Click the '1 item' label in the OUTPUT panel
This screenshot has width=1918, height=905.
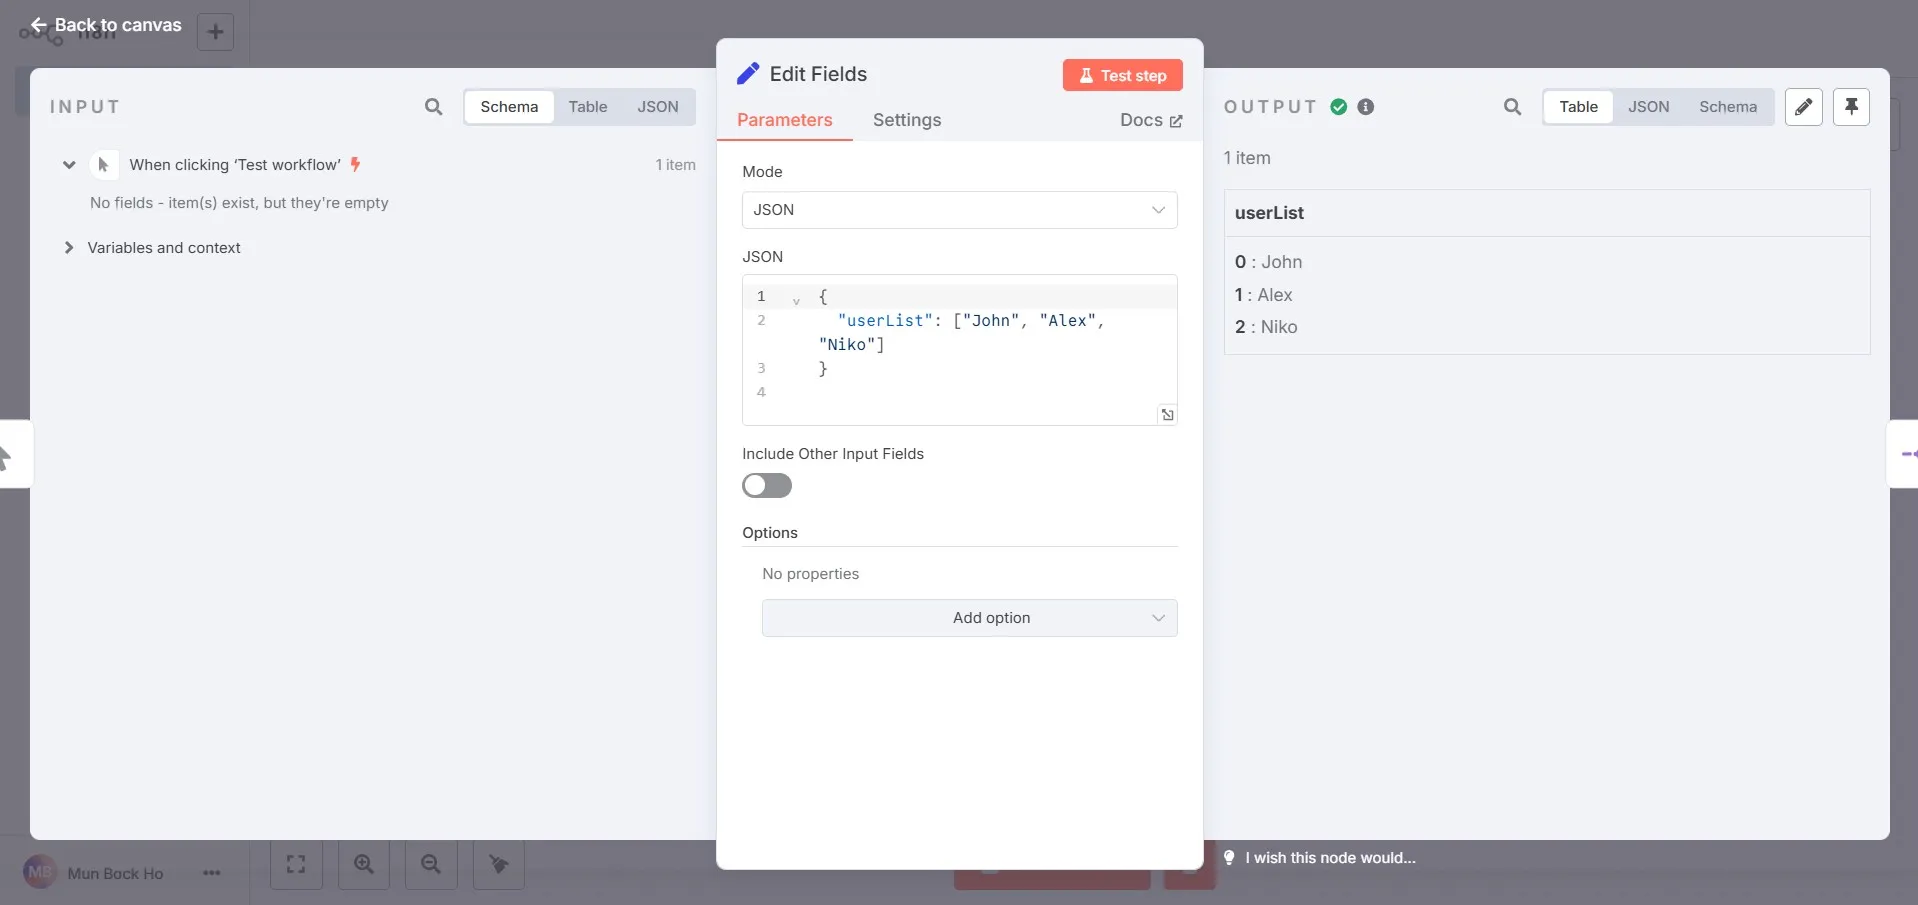click(x=1247, y=158)
